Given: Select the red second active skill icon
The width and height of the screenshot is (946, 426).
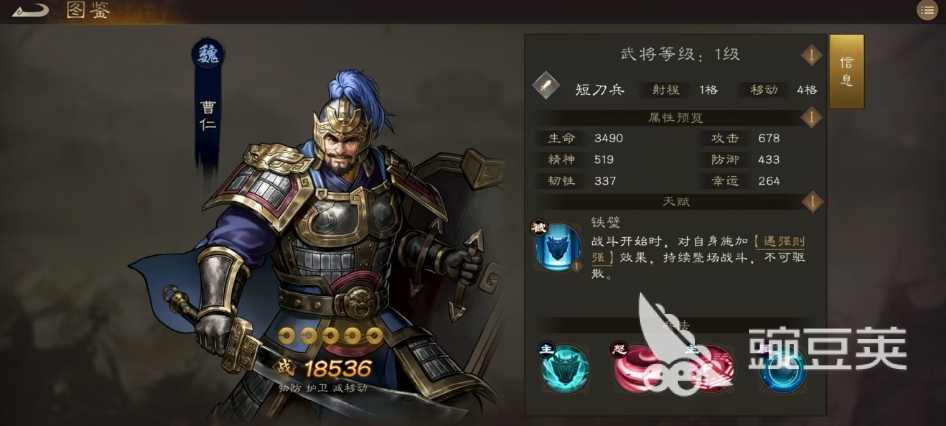Looking at the screenshot, I should click(711, 366).
